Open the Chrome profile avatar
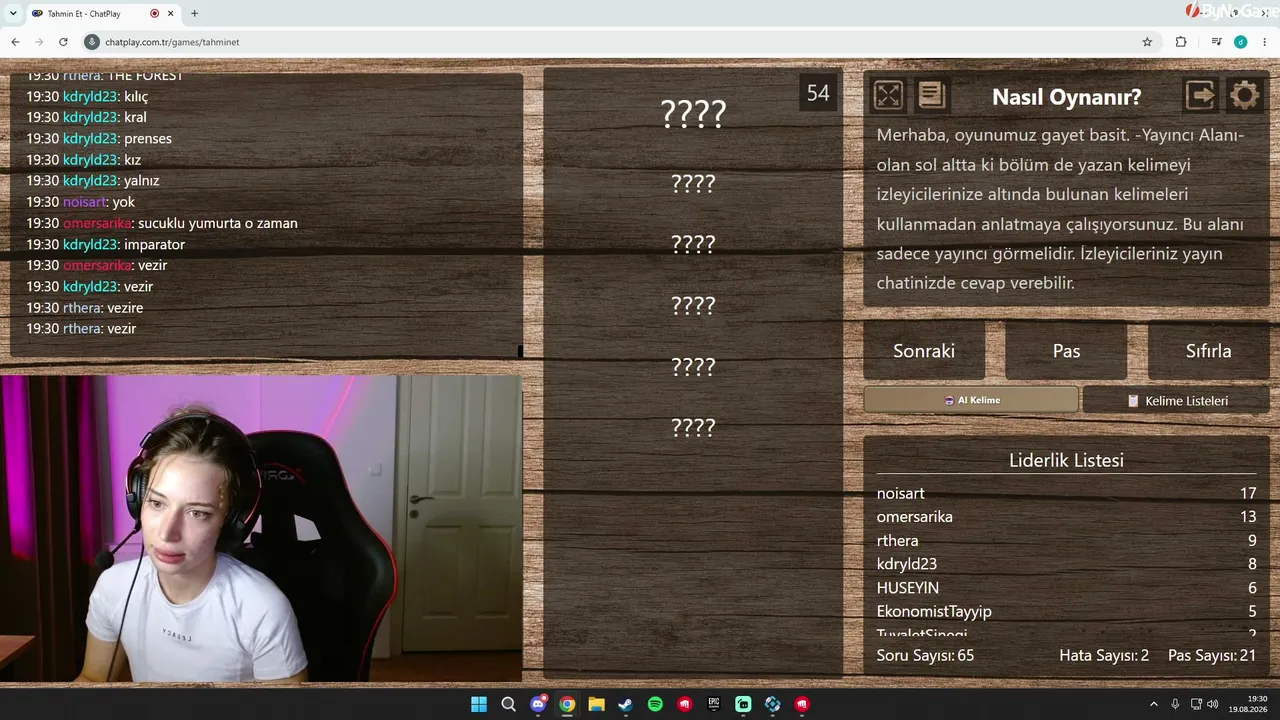Screen dimensions: 1280x720 [1240, 42]
